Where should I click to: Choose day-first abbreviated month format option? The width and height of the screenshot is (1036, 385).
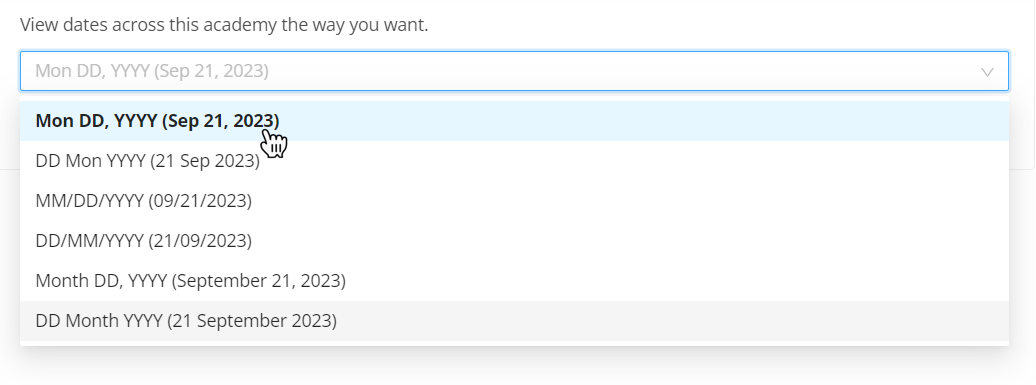point(514,161)
